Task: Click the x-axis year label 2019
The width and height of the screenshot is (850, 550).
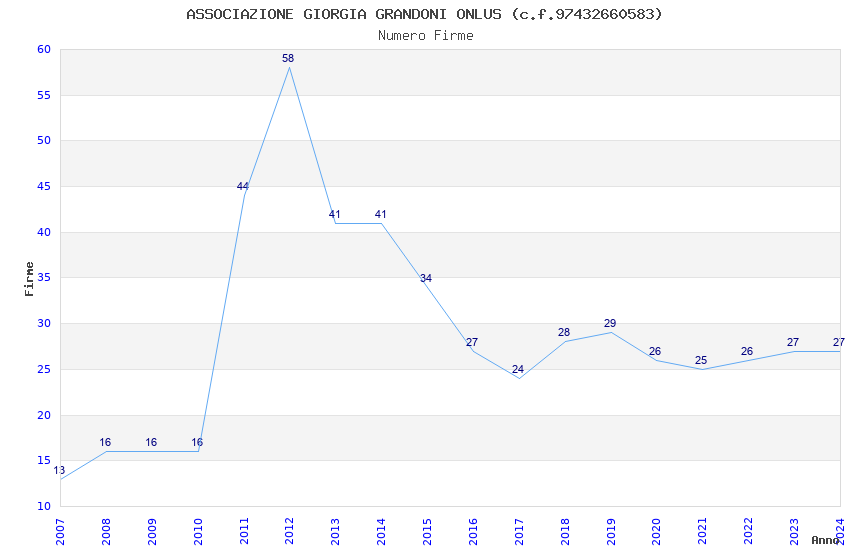Action: pyautogui.click(x=610, y=531)
